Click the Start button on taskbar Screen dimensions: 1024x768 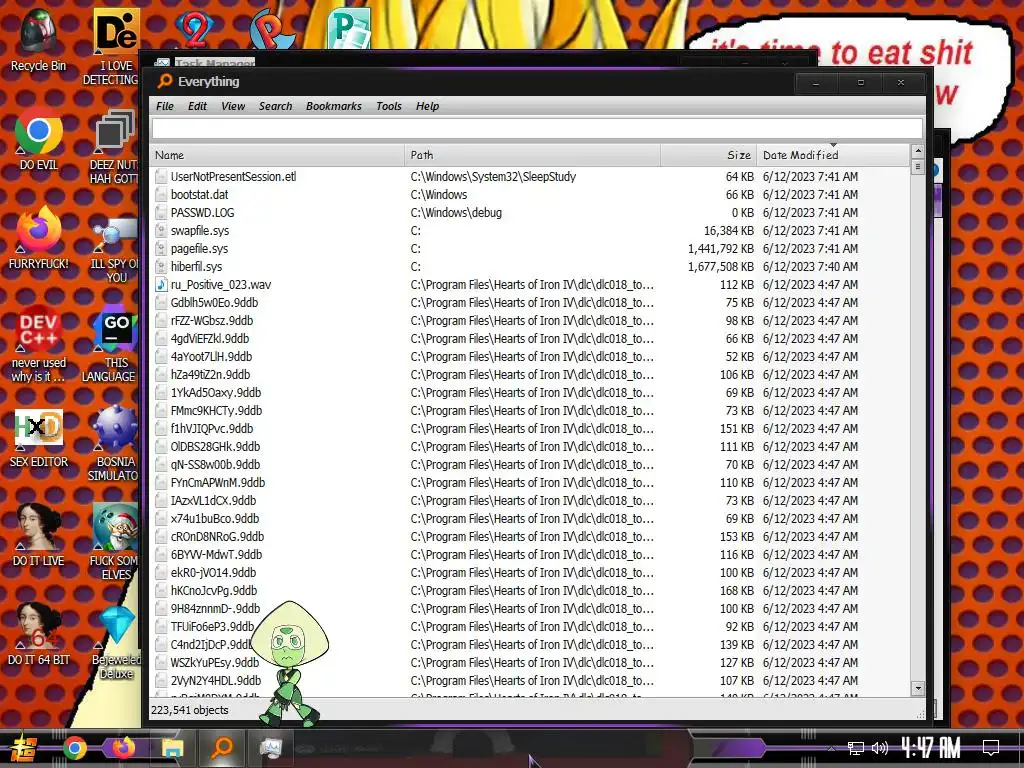coord(22,748)
